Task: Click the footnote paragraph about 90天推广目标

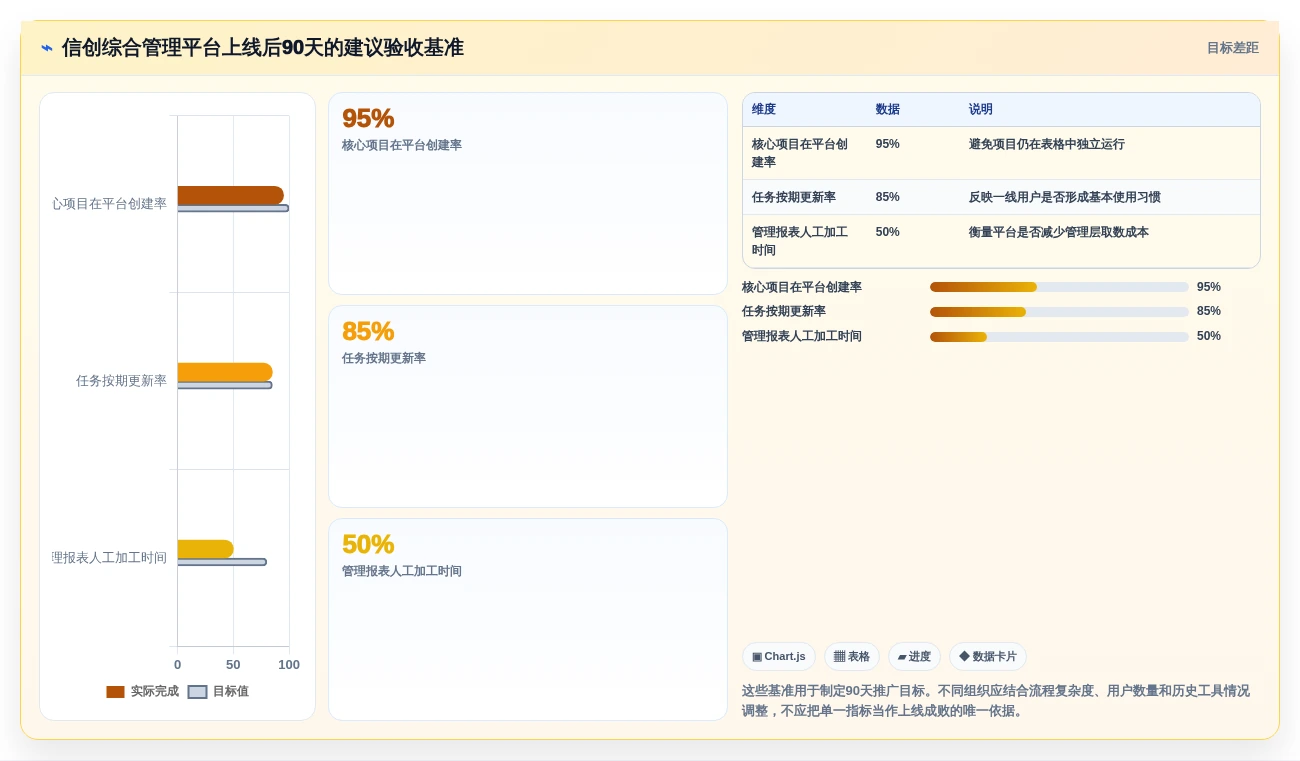Action: pyautogui.click(x=996, y=701)
